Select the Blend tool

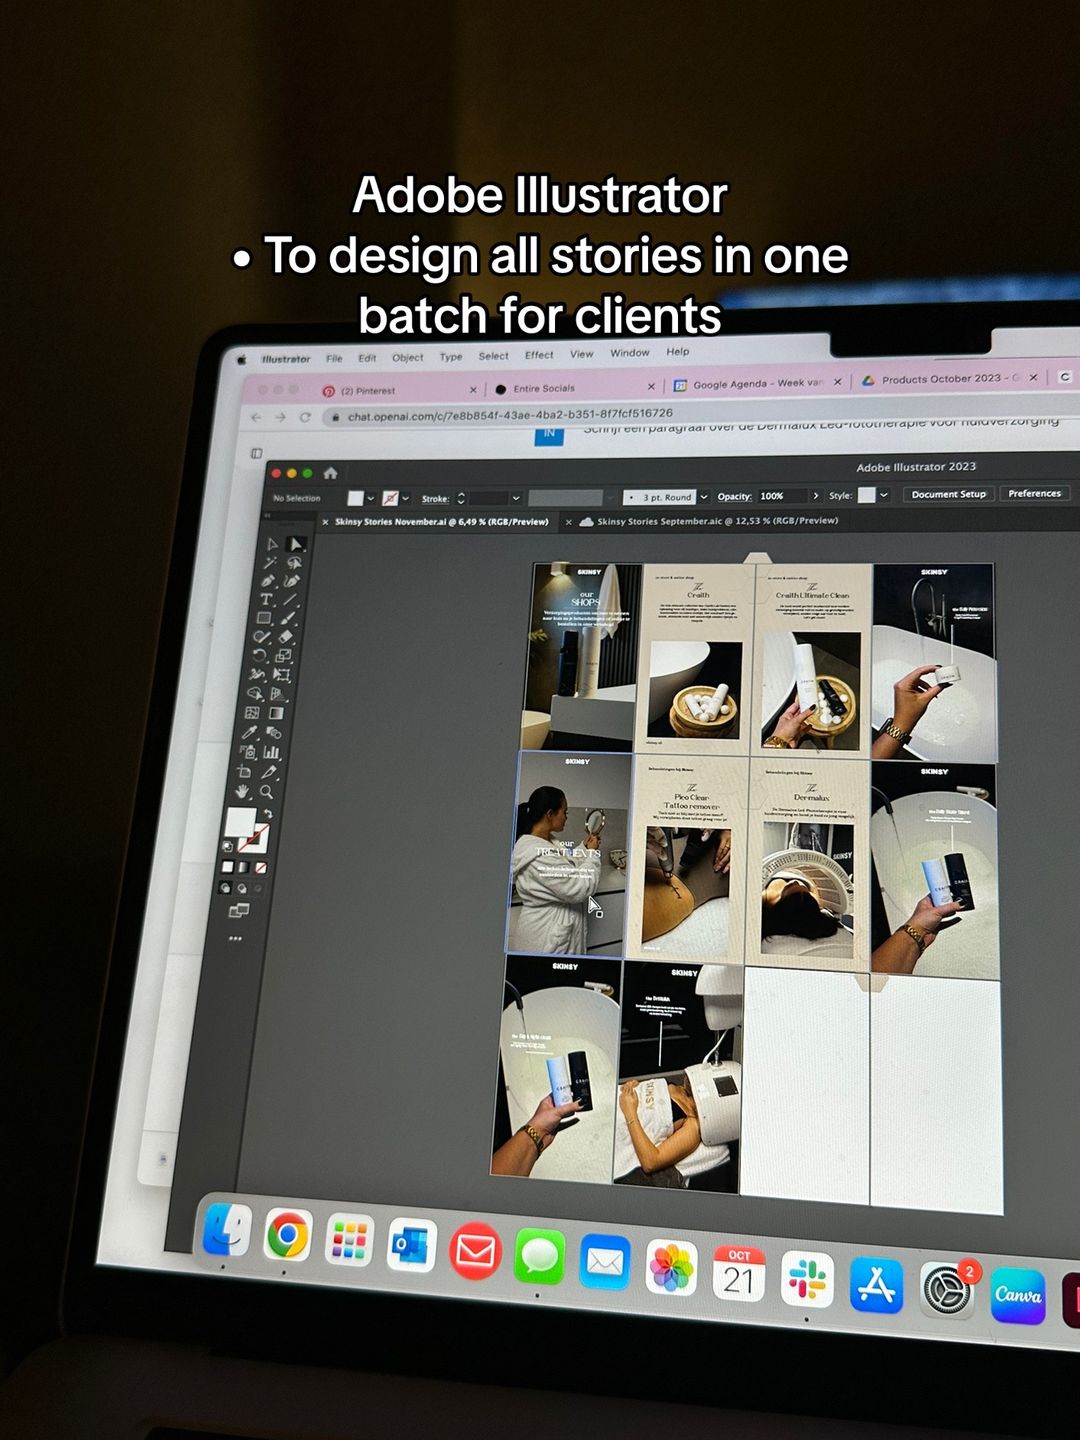pos(273,732)
